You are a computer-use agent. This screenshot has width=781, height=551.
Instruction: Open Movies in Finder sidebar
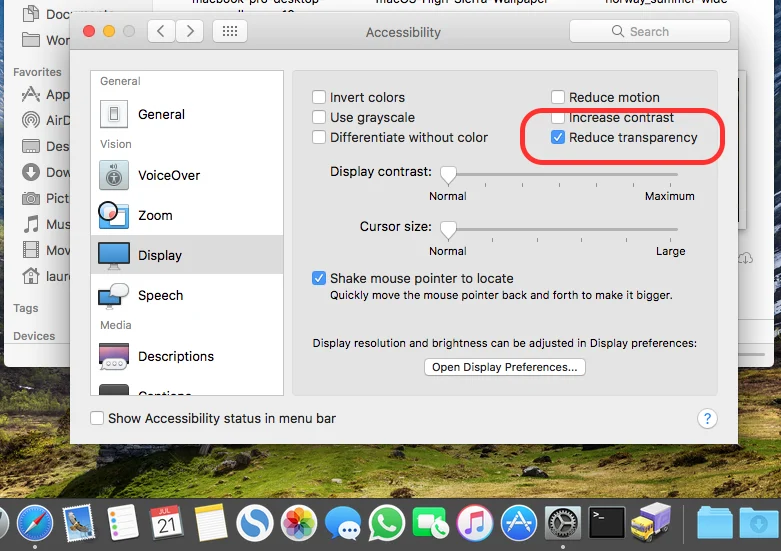45,250
